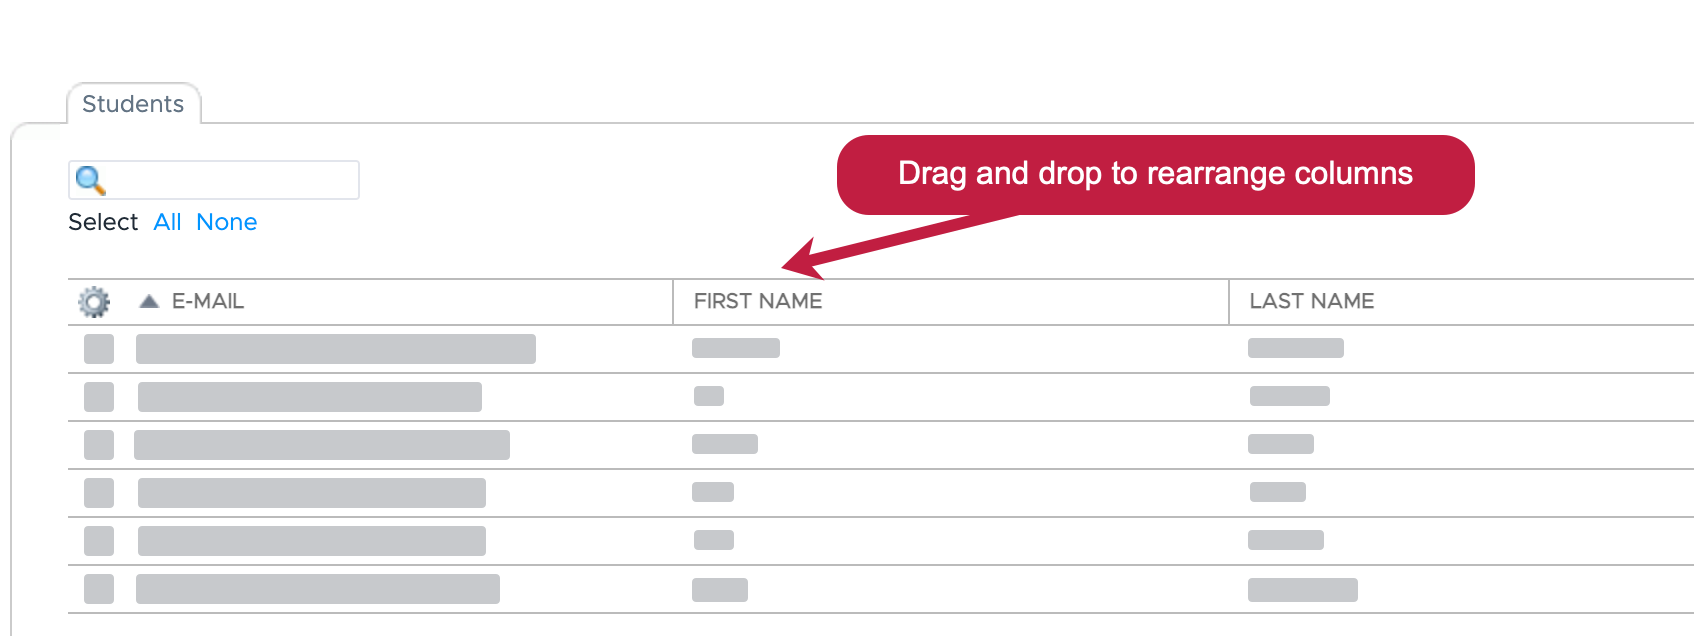This screenshot has height=636, width=1694.
Task: Select the last row's last name cell
Action: pos(1303,590)
